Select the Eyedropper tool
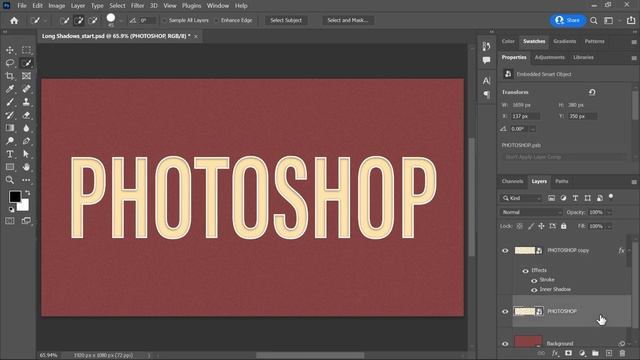This screenshot has width=640, height=360. click(x=10, y=89)
